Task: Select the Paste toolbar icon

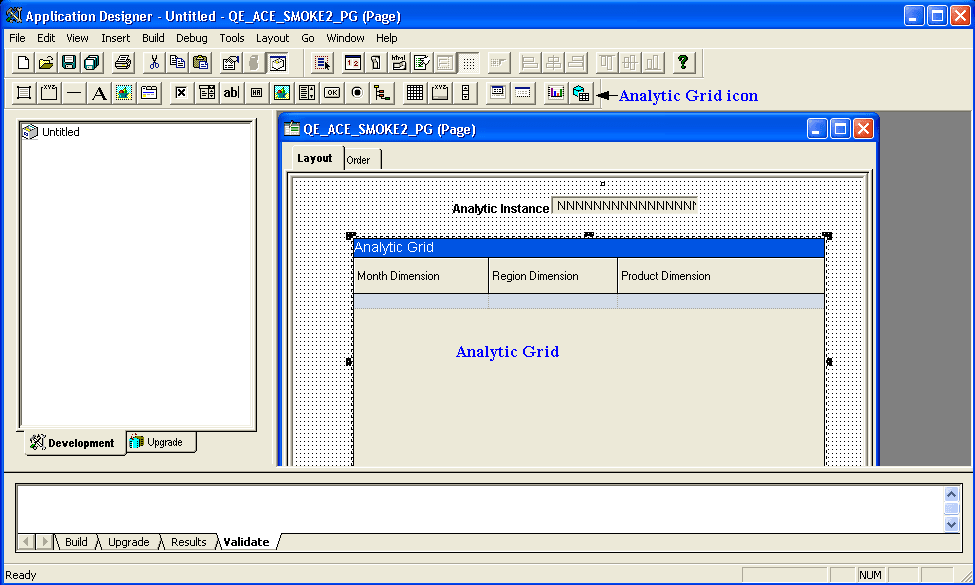Action: [x=199, y=62]
